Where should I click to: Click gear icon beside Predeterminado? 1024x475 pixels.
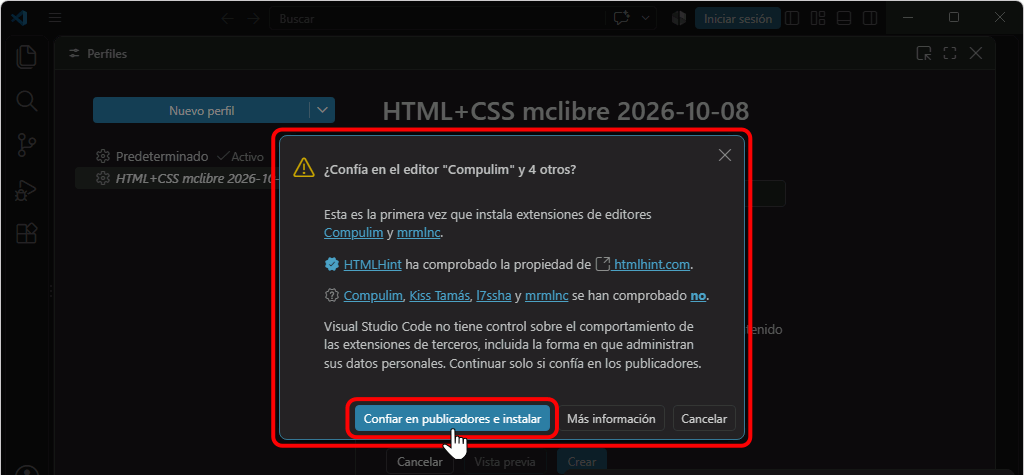[x=102, y=157]
